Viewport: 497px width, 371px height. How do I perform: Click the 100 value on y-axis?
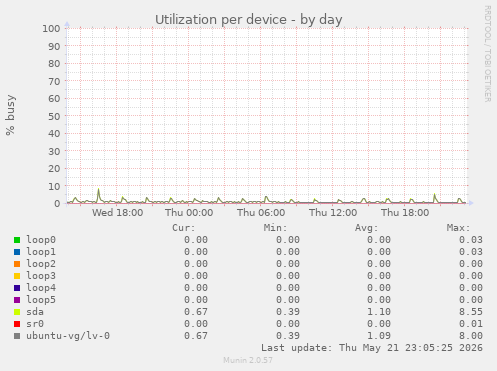51,28
